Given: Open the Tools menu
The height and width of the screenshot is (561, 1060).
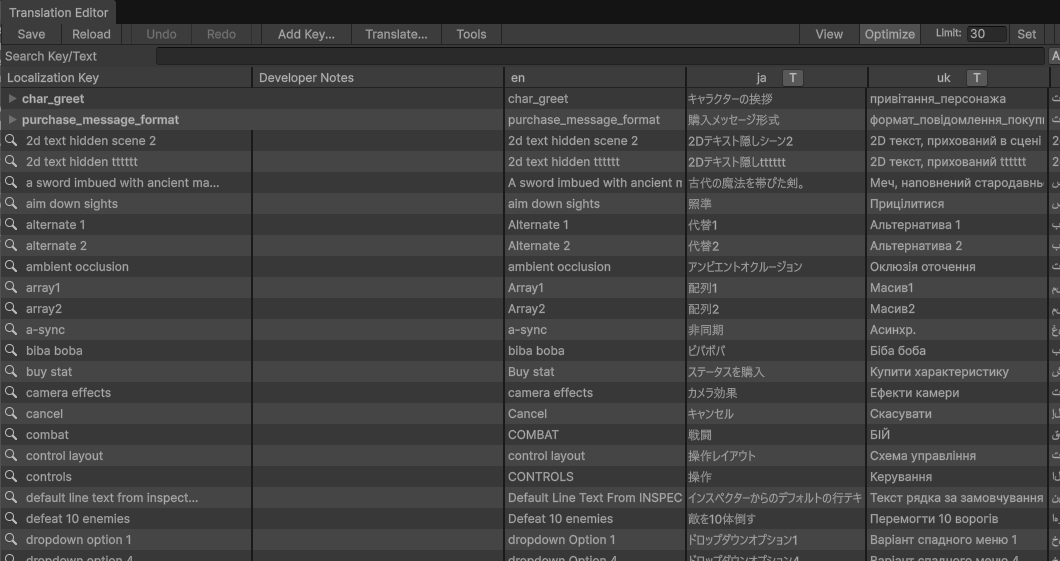Looking at the screenshot, I should pos(471,34).
